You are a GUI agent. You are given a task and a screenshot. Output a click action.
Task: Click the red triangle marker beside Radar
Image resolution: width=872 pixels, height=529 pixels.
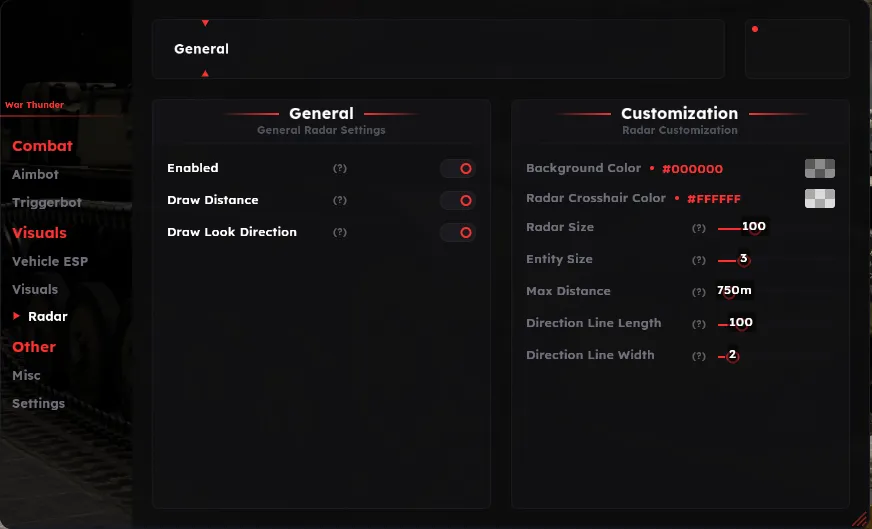pyautogui.click(x=16, y=316)
